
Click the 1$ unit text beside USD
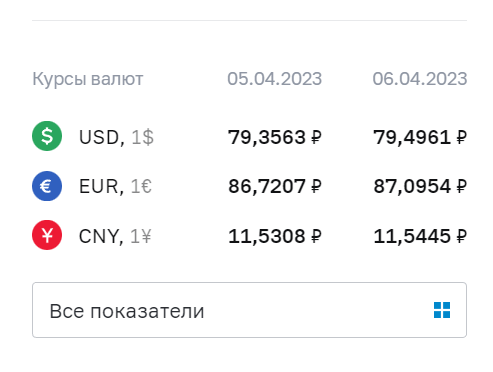click(142, 137)
